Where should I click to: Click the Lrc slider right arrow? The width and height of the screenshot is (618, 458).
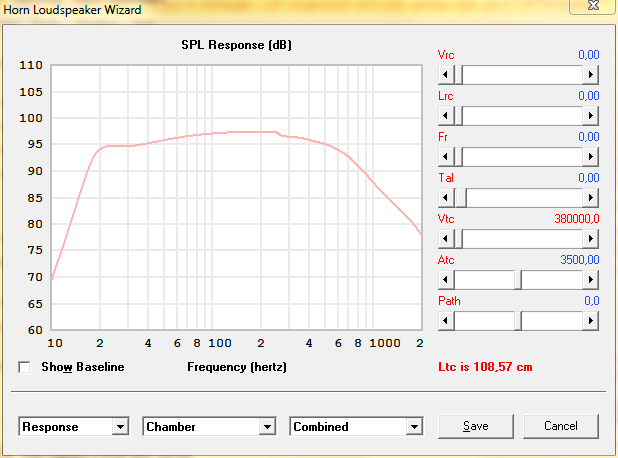coord(591,116)
